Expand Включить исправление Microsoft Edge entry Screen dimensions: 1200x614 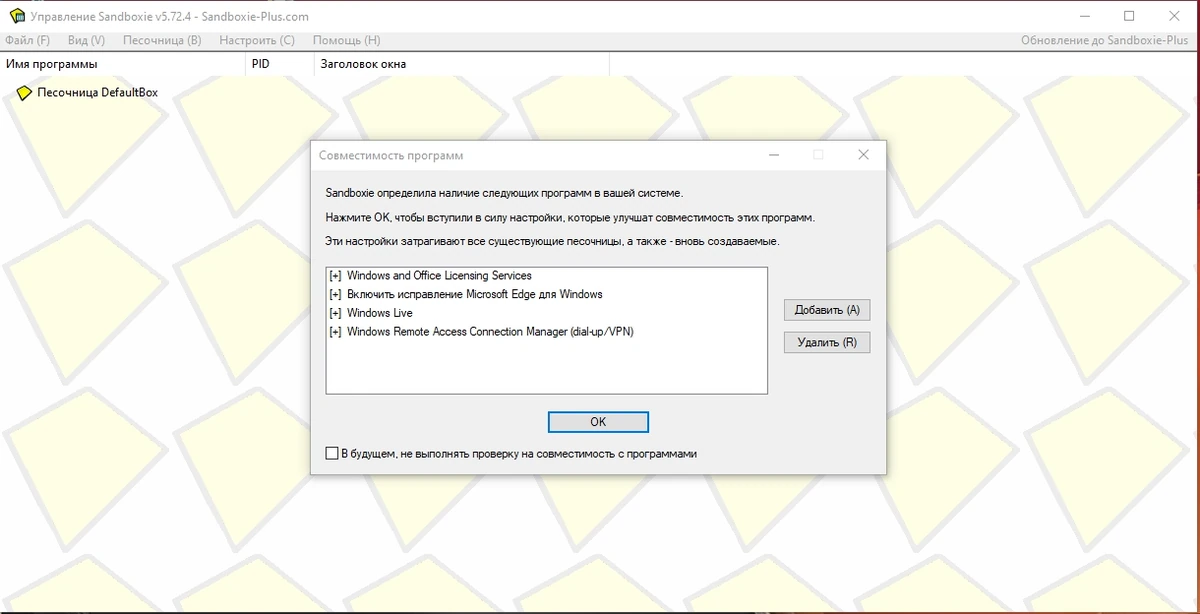pyautogui.click(x=335, y=295)
